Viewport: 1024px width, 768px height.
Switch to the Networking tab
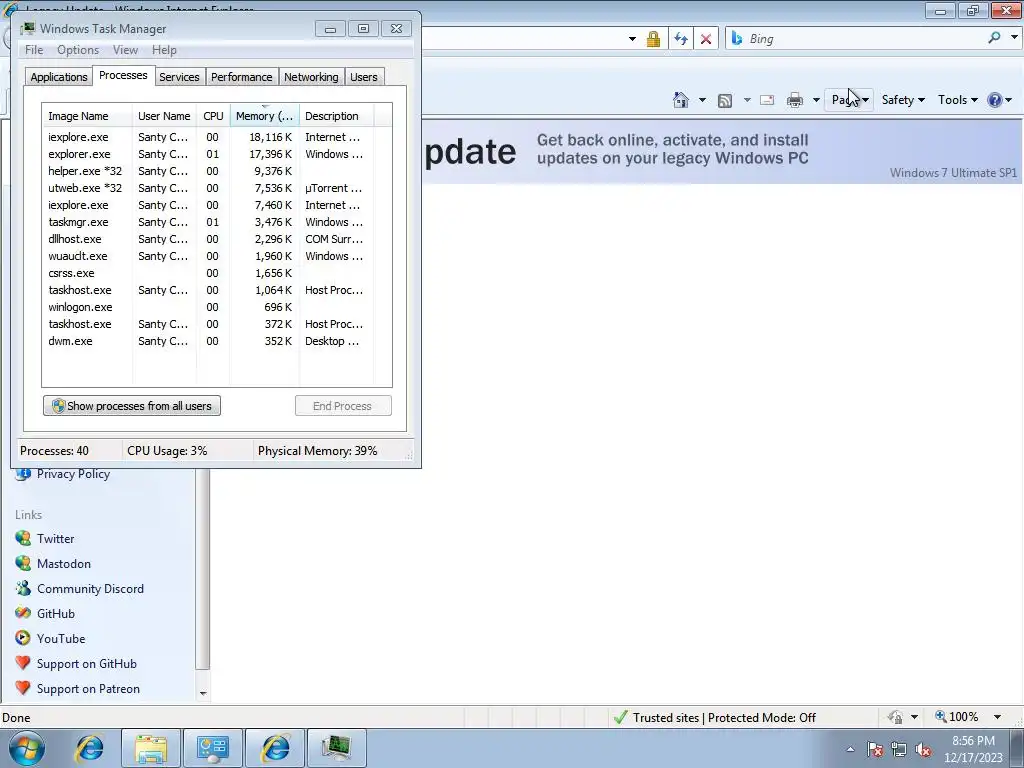[312, 76]
